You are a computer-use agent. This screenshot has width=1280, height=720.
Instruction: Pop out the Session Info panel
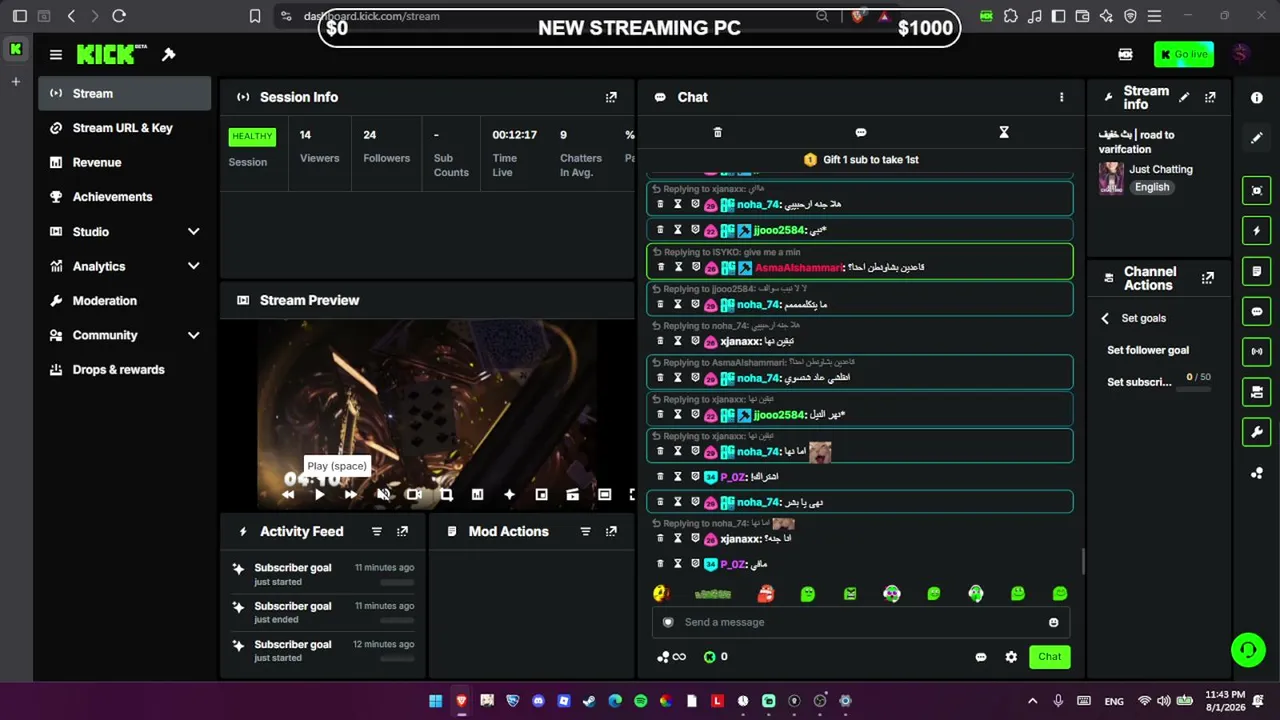tap(611, 97)
